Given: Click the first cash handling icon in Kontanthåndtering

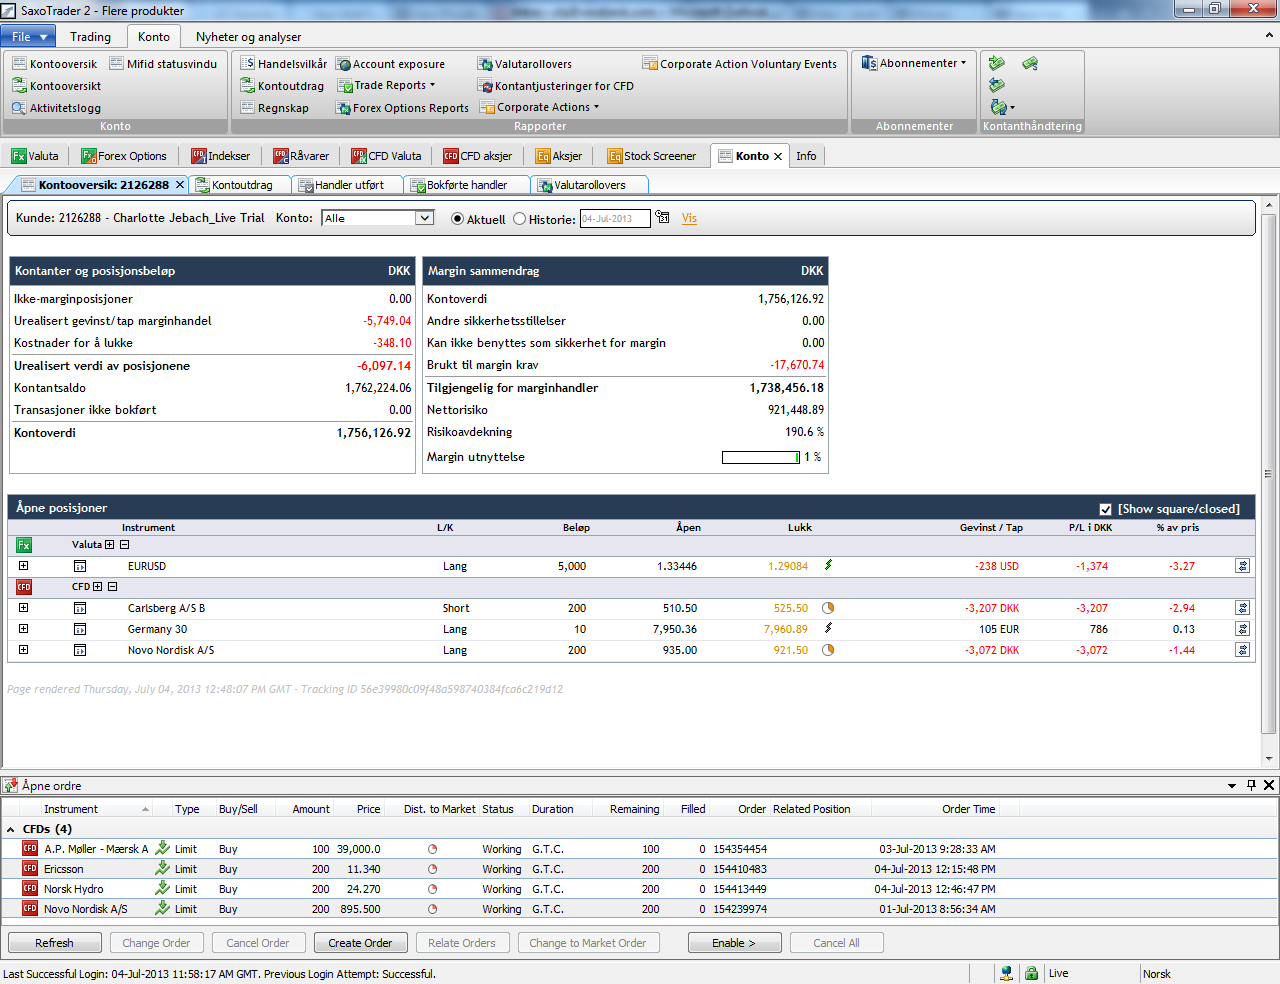Looking at the screenshot, I should (997, 63).
